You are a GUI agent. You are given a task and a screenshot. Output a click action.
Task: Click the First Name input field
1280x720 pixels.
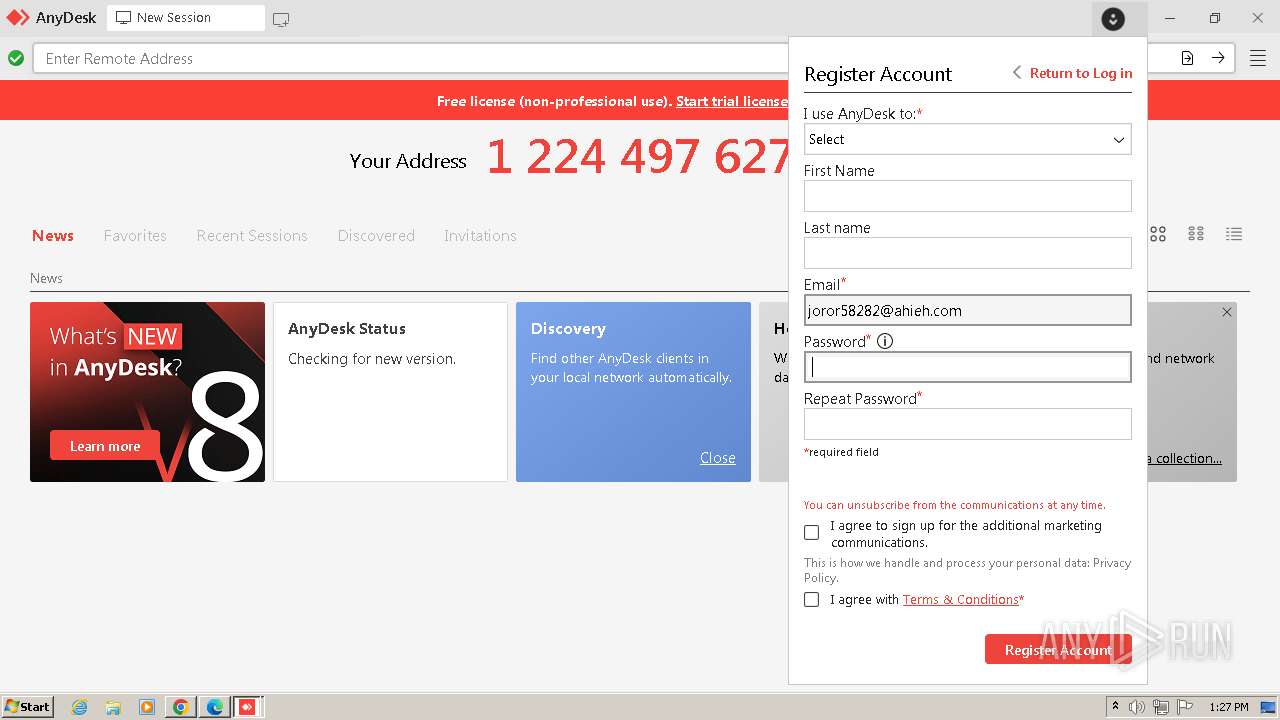[968, 196]
